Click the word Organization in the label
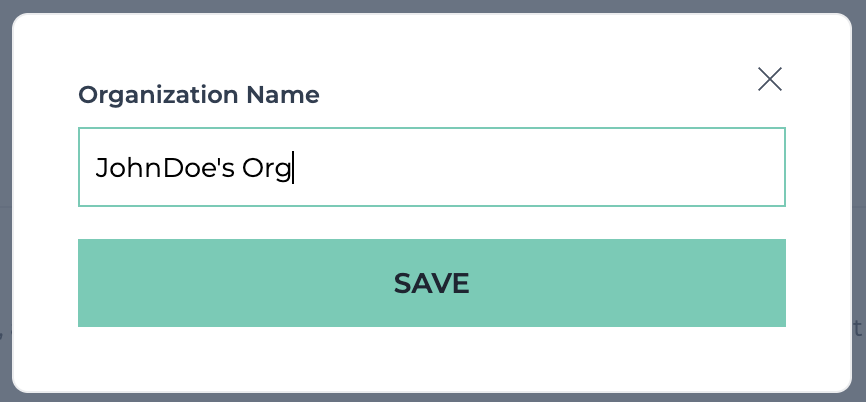The height and width of the screenshot is (402, 866). tap(158, 96)
